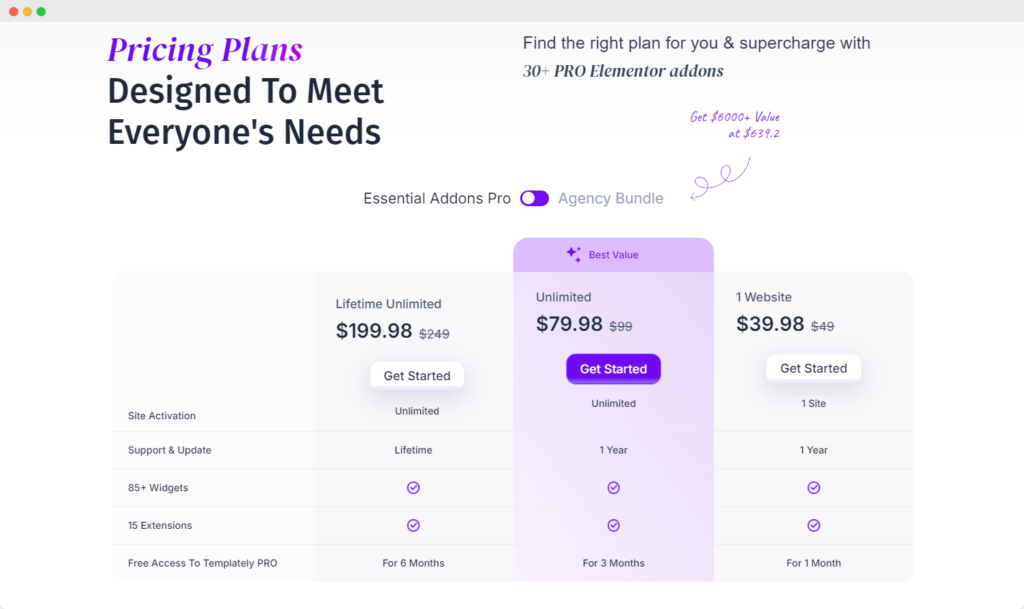Click the crossed-out $249 original price
The width and height of the screenshot is (1024, 609).
pos(434,334)
